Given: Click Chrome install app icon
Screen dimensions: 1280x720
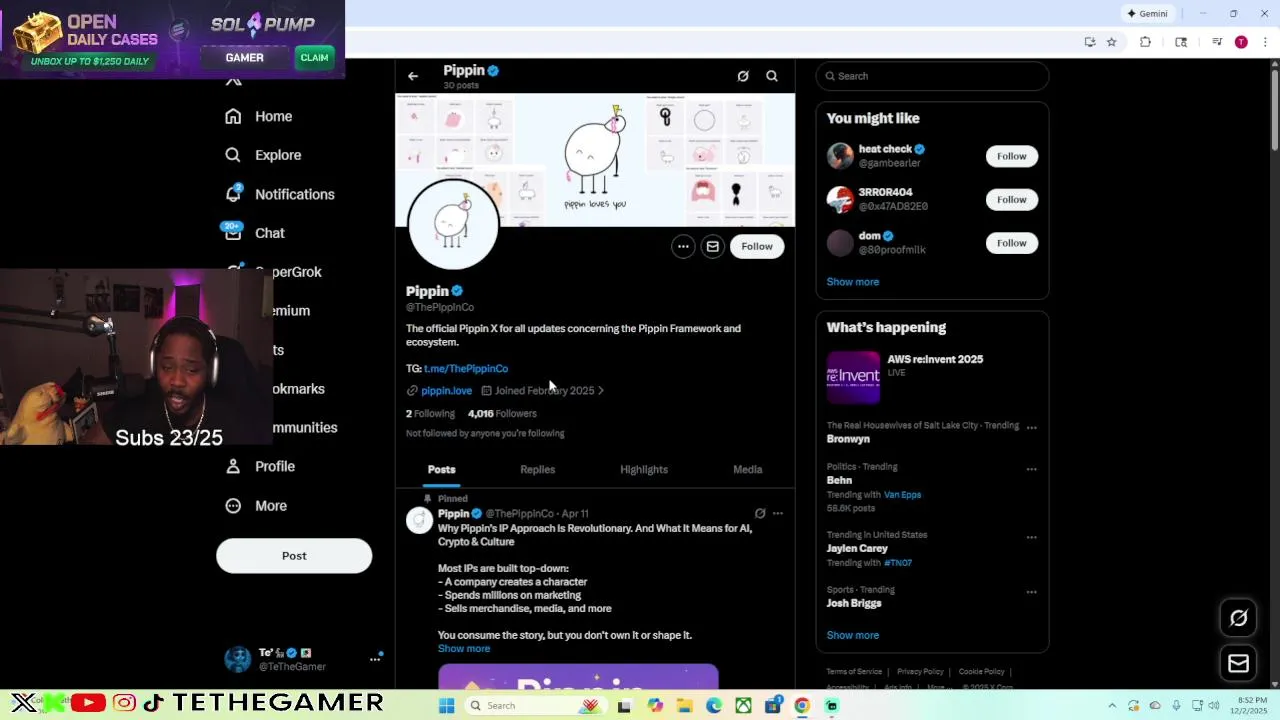Looking at the screenshot, I should pyautogui.click(x=1089, y=42).
